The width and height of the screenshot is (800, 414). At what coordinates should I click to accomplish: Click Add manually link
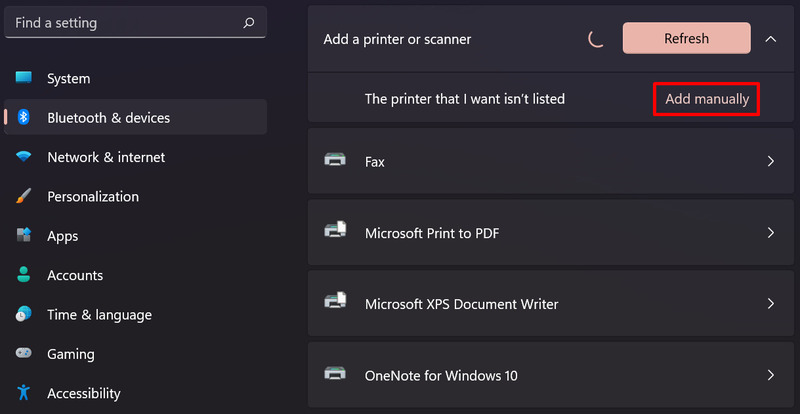[x=707, y=99]
